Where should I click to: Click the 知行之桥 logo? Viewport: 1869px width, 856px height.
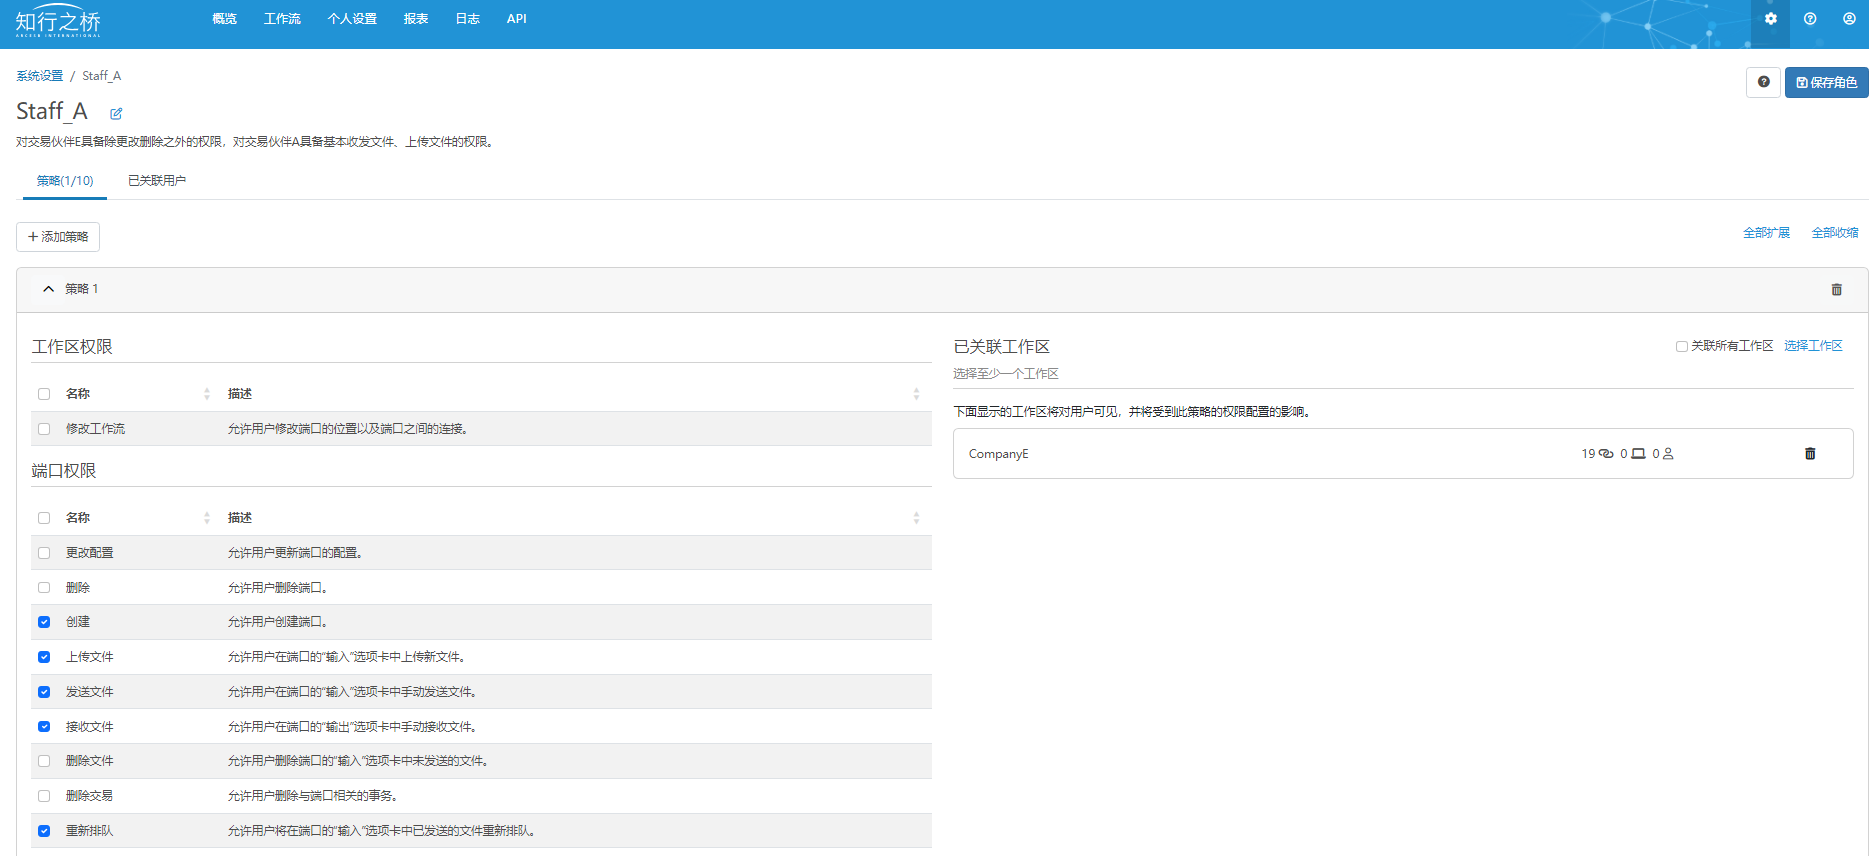(58, 21)
